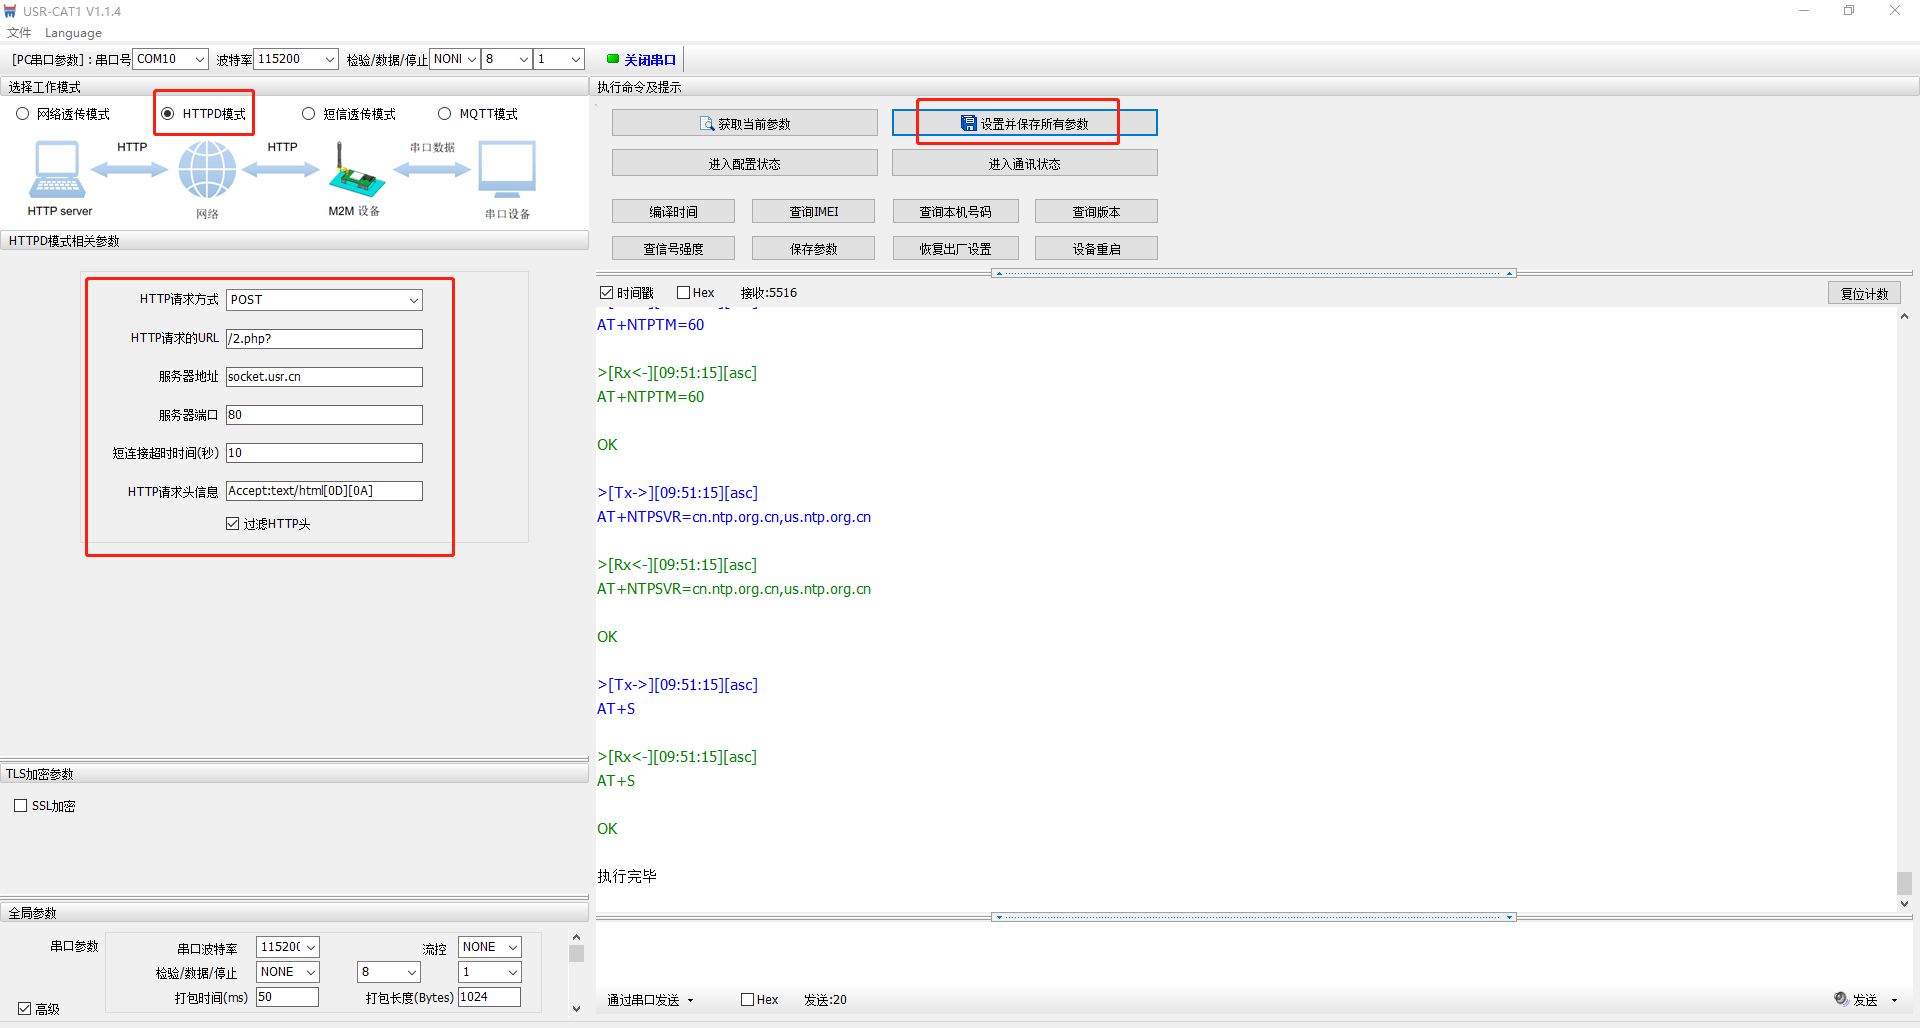Click the M2M device icon

pos(356,172)
